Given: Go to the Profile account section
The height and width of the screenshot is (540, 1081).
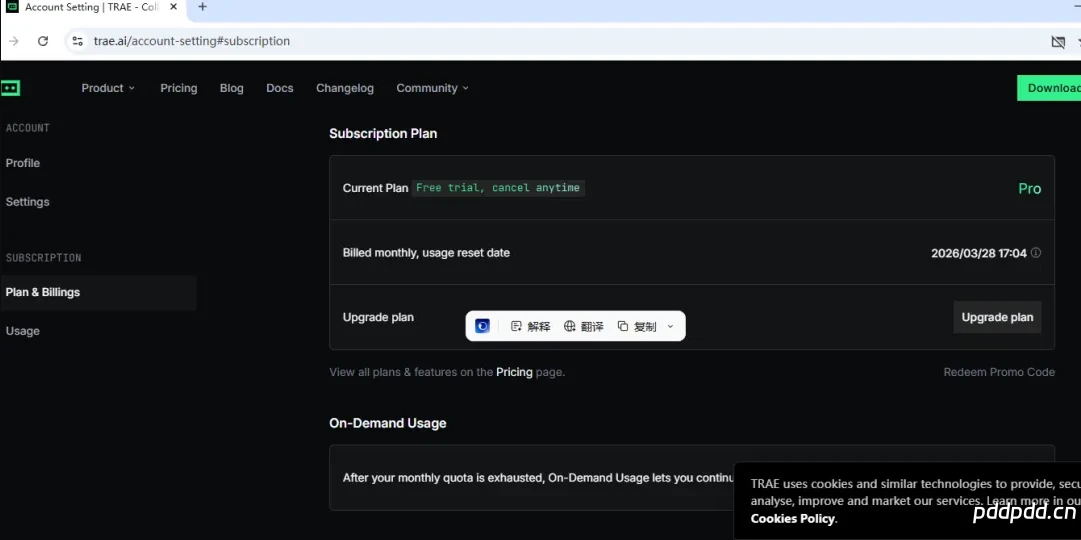Looking at the screenshot, I should coord(23,163).
